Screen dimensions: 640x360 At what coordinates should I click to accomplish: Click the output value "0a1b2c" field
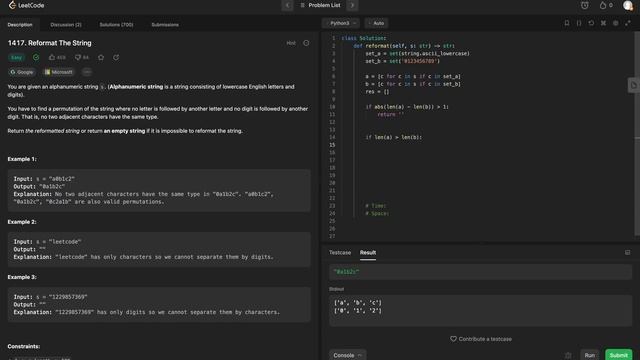coord(480,272)
